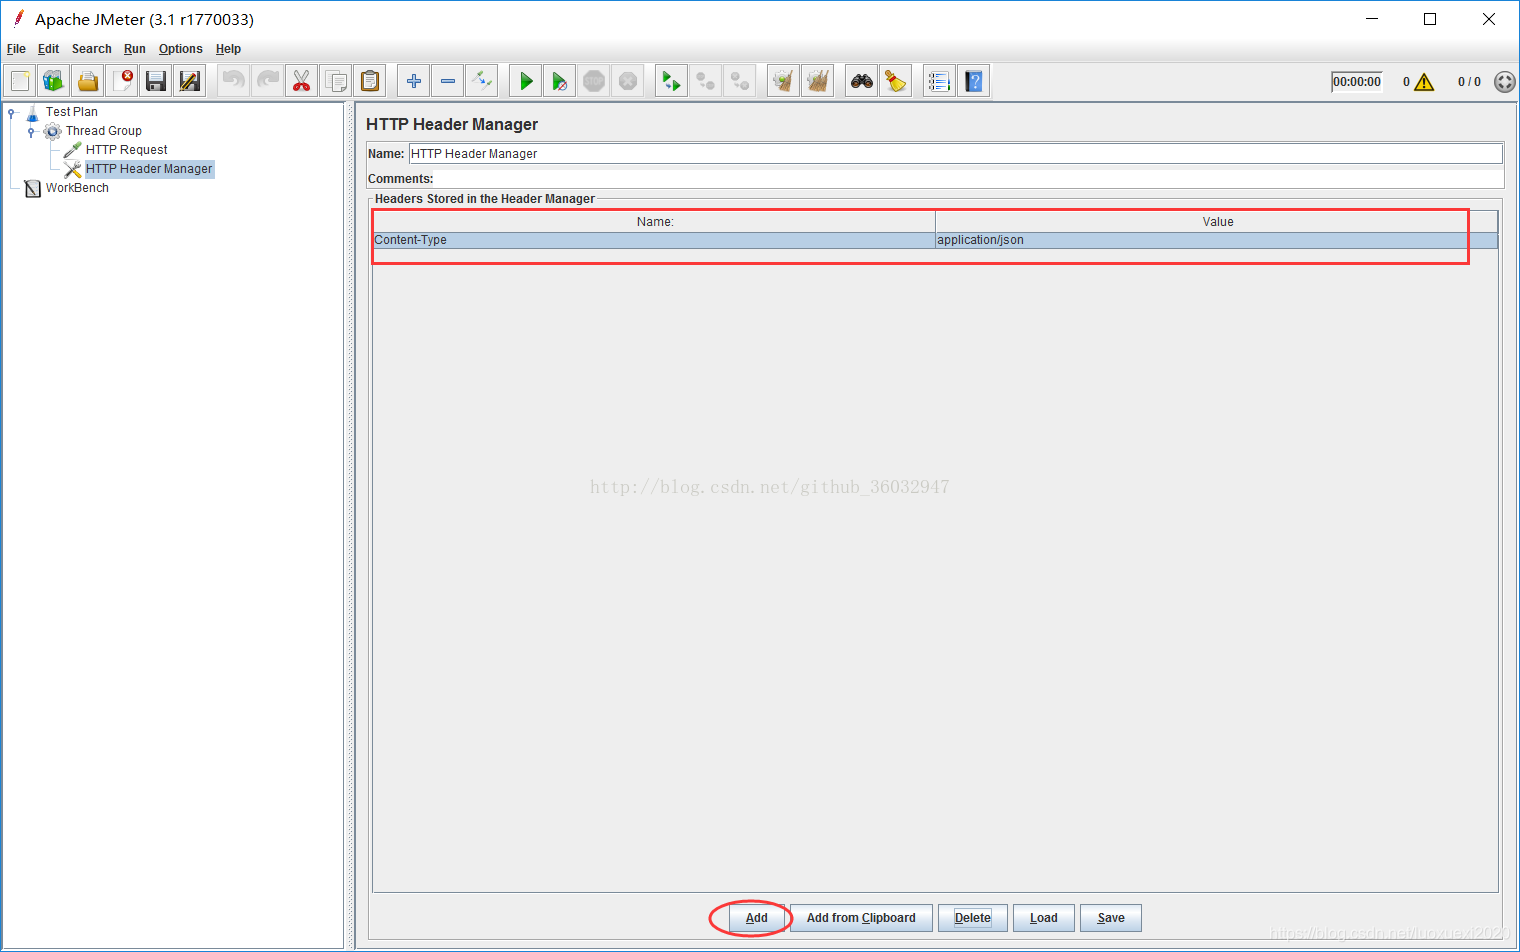Select HTTP Request in the tree
This screenshot has width=1520, height=952.
point(127,150)
